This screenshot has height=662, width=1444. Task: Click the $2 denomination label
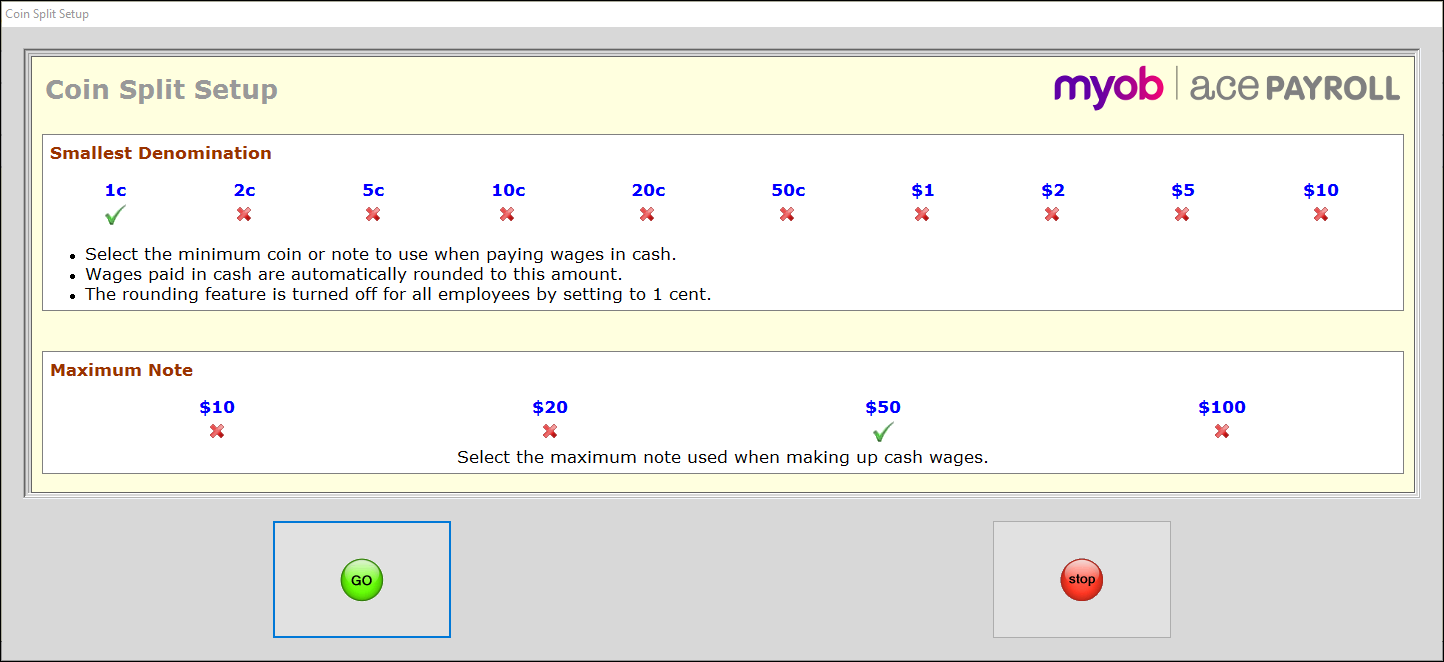tap(1052, 190)
